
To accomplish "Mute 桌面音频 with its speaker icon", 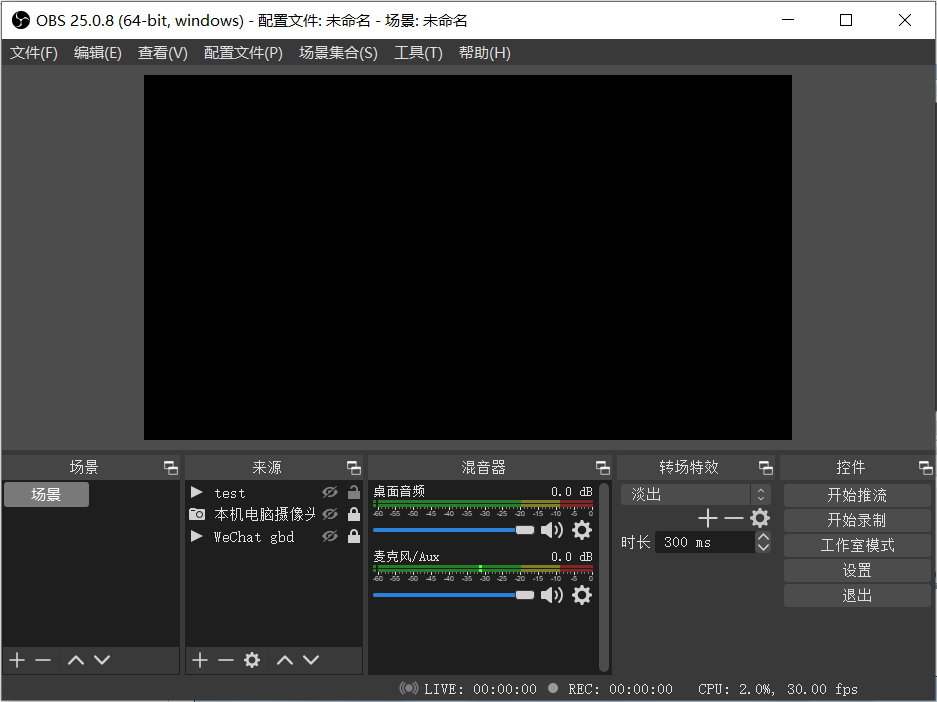I will pyautogui.click(x=552, y=530).
